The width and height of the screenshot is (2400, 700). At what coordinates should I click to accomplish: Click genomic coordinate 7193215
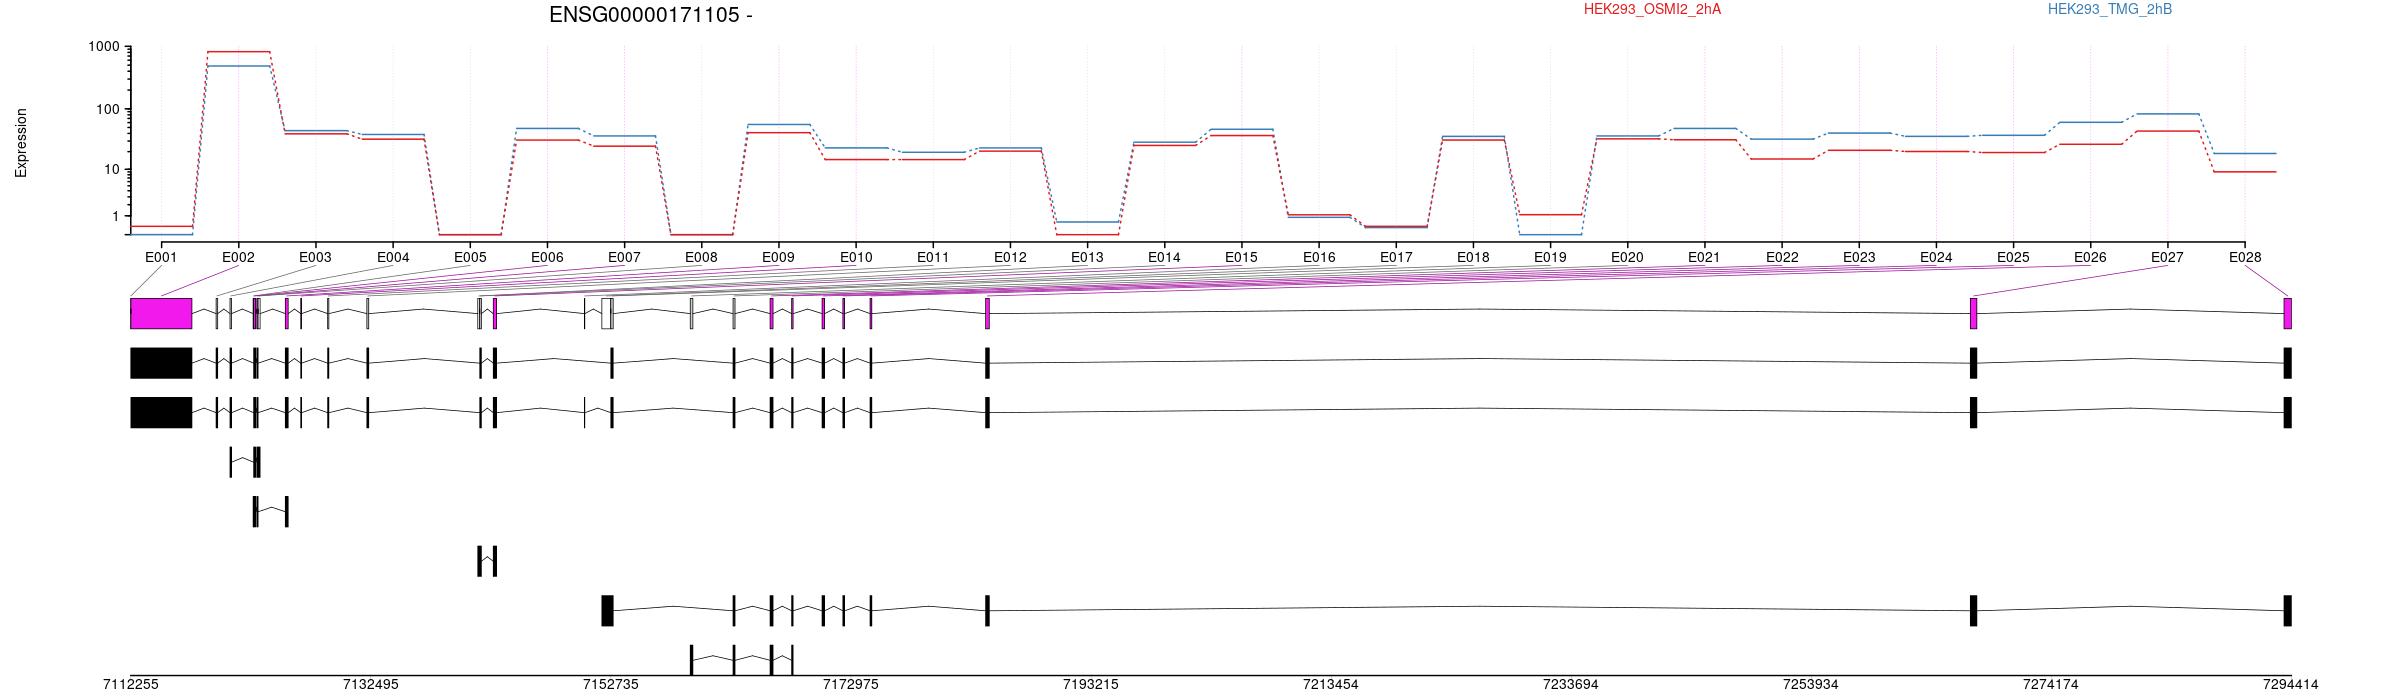point(1091,685)
